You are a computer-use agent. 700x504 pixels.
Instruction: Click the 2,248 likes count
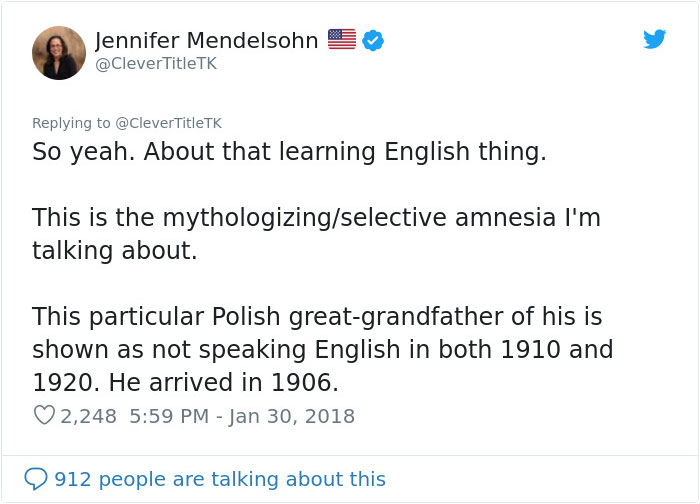point(89,415)
